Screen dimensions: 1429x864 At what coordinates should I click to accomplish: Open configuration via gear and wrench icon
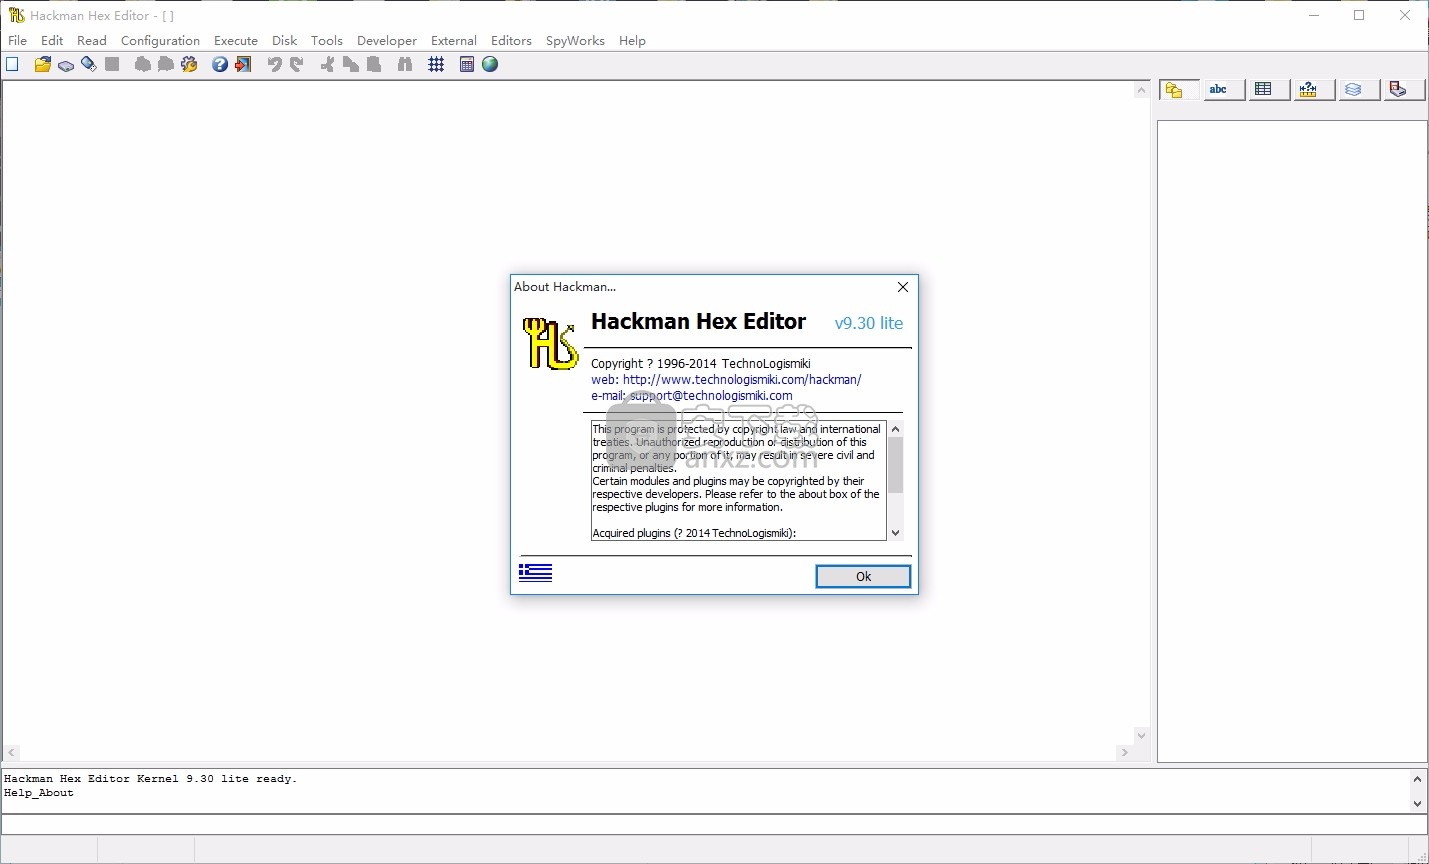click(x=189, y=64)
